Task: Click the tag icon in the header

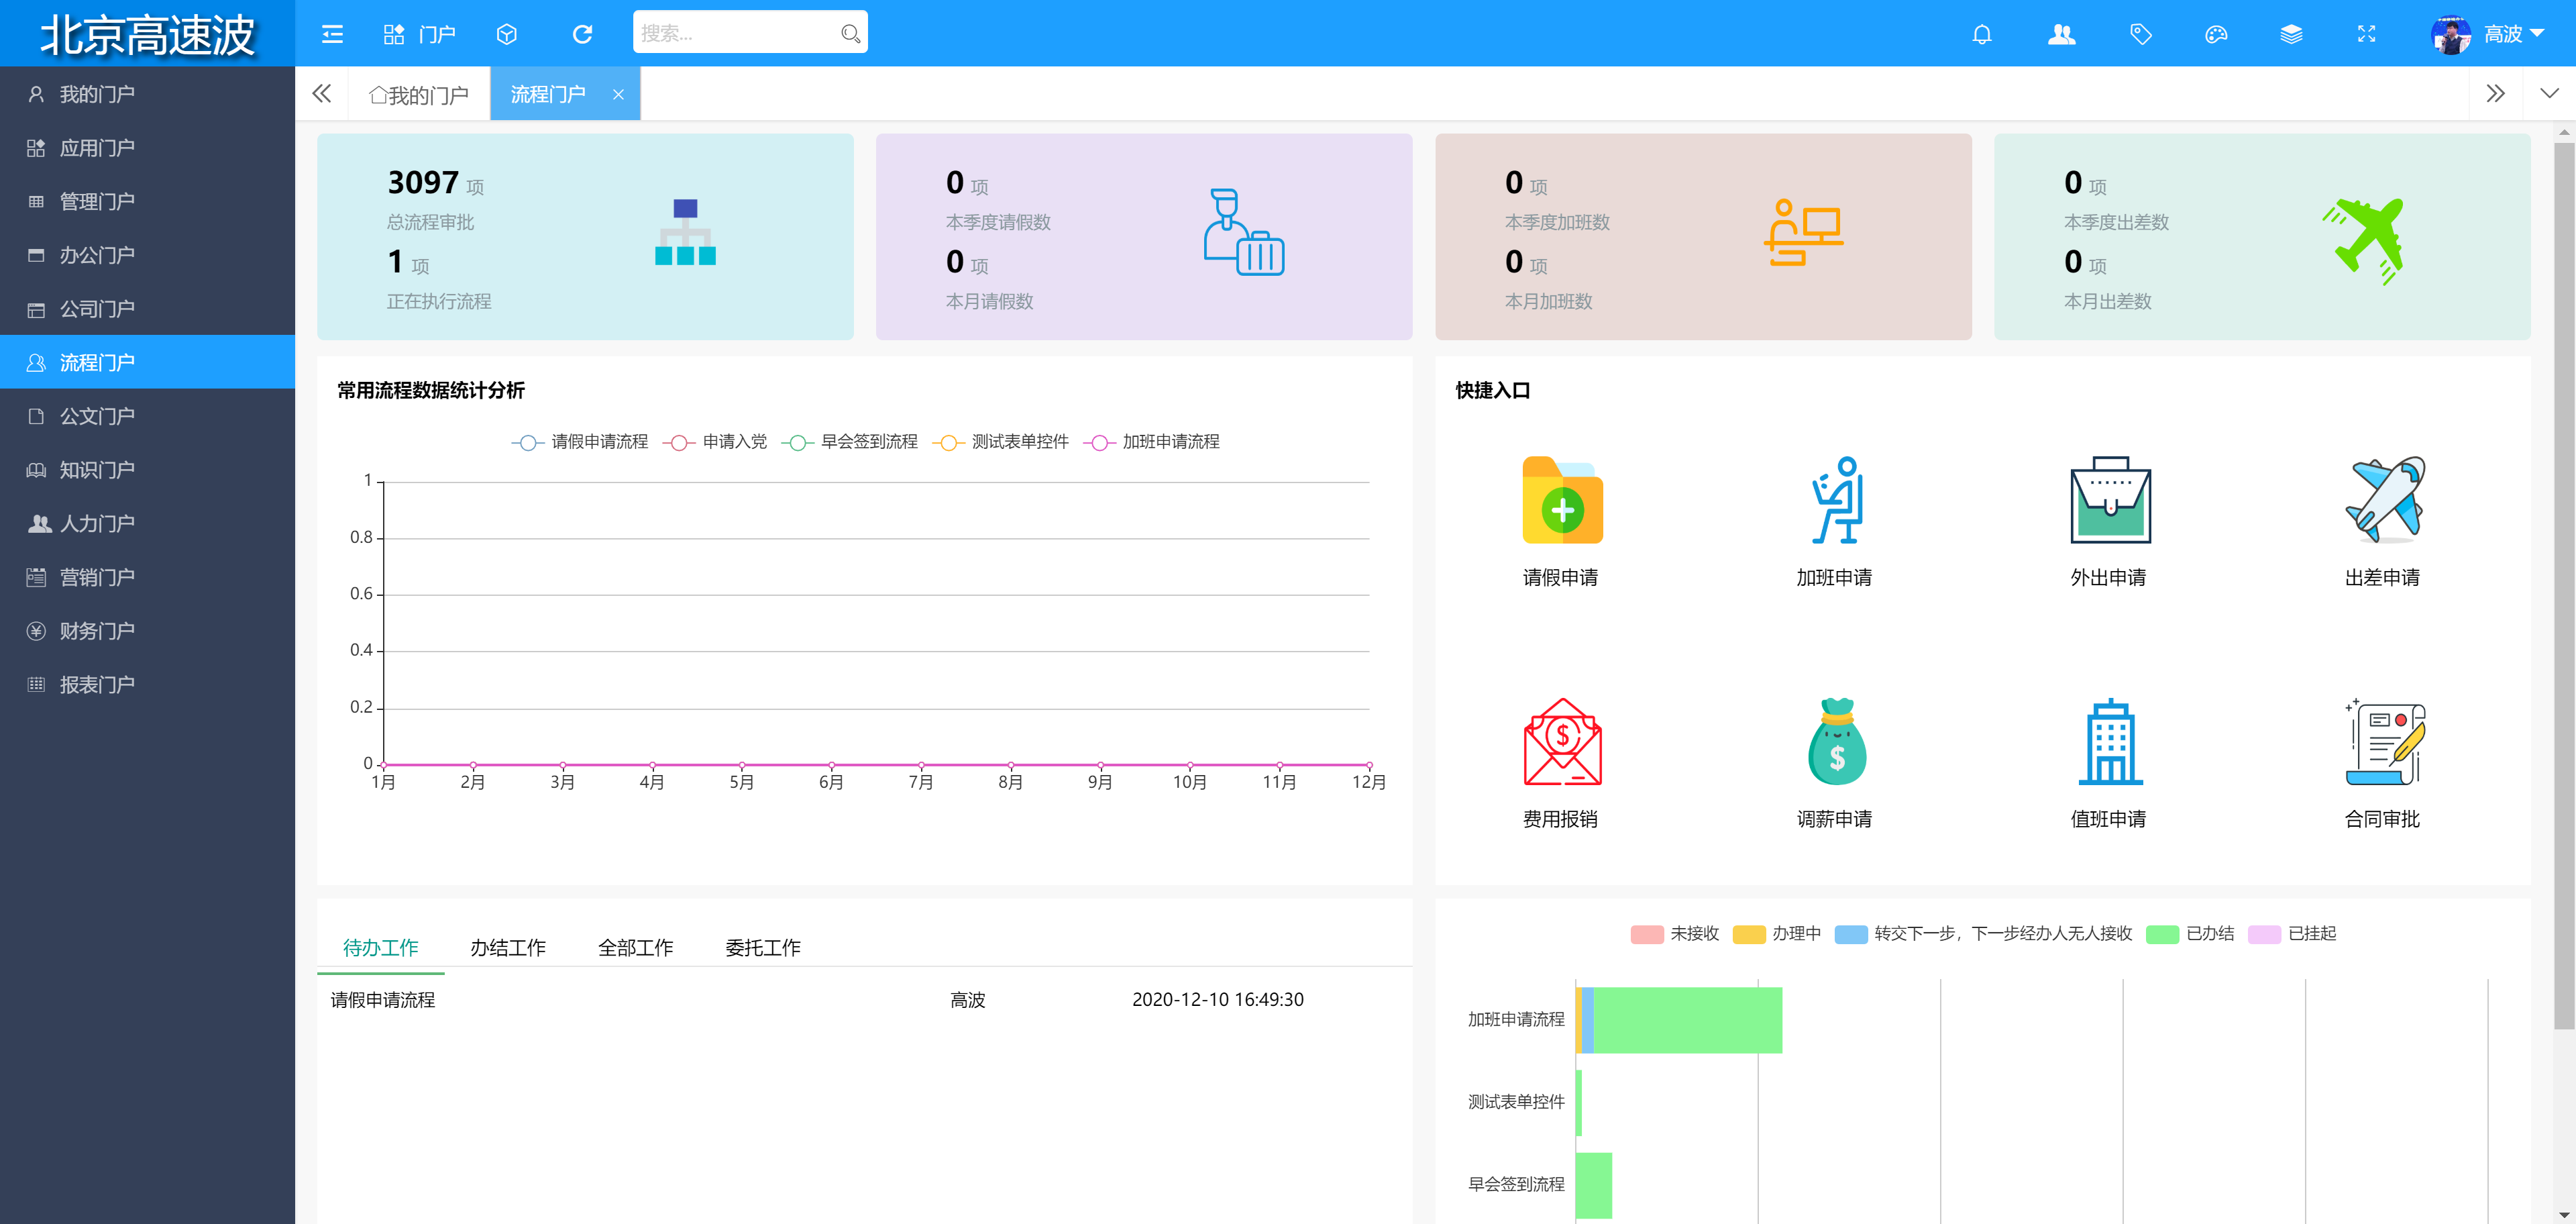Action: click(2141, 33)
